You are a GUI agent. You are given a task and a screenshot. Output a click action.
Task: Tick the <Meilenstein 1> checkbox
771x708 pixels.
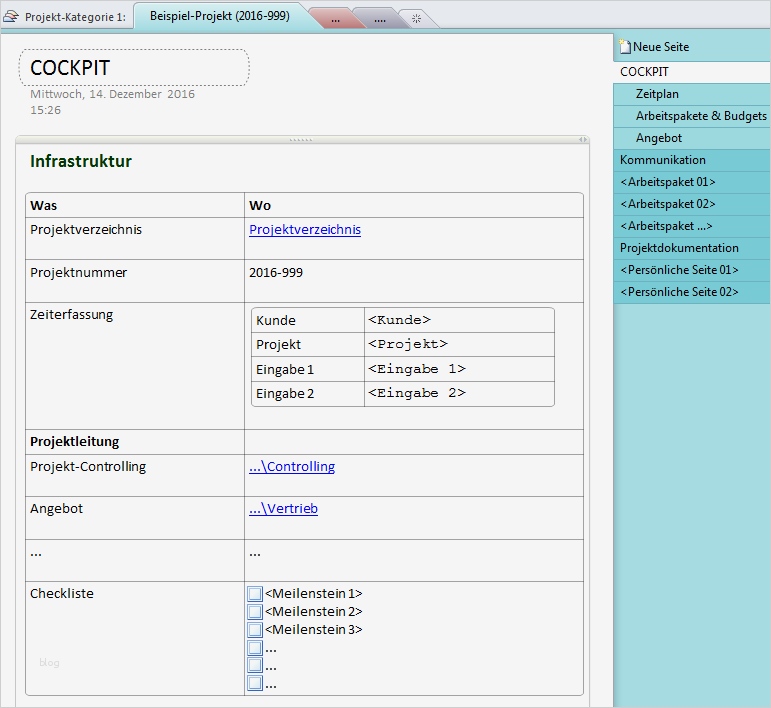[255, 594]
